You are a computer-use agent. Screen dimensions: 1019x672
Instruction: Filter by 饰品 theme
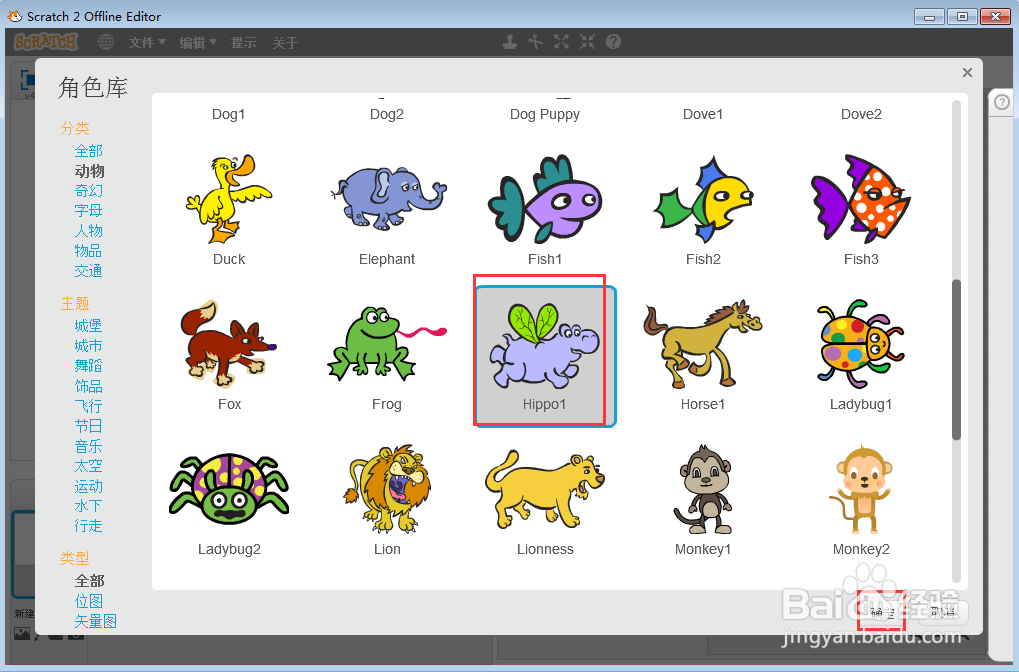click(88, 386)
